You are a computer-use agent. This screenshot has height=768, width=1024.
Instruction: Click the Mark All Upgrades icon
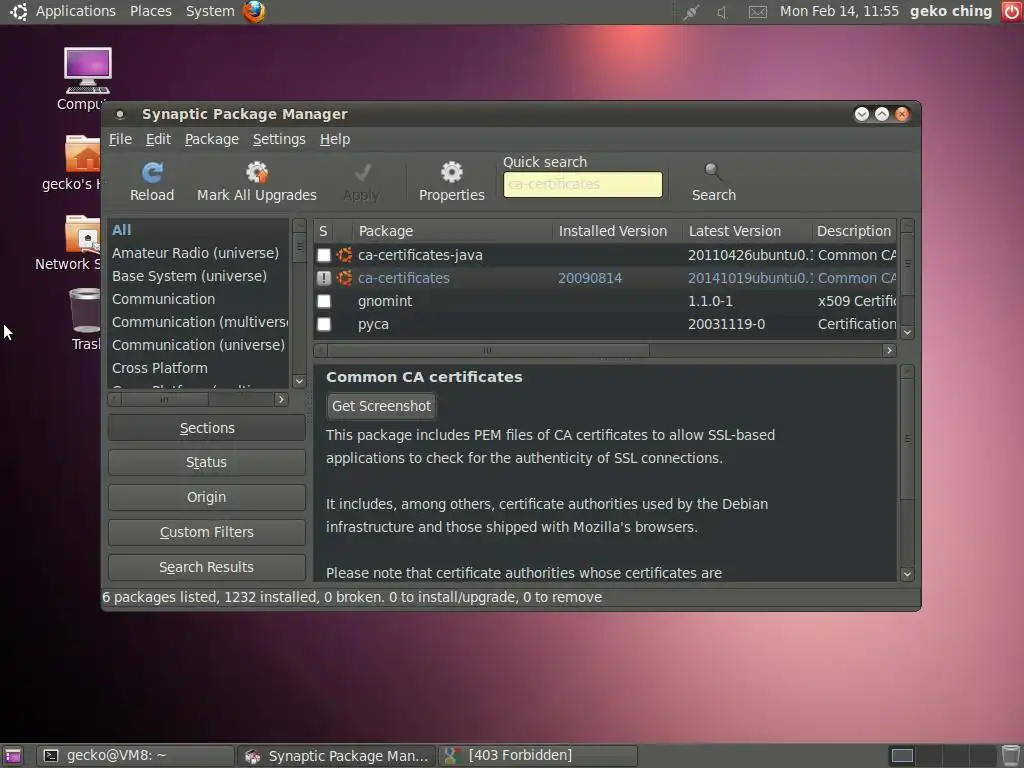point(257,172)
